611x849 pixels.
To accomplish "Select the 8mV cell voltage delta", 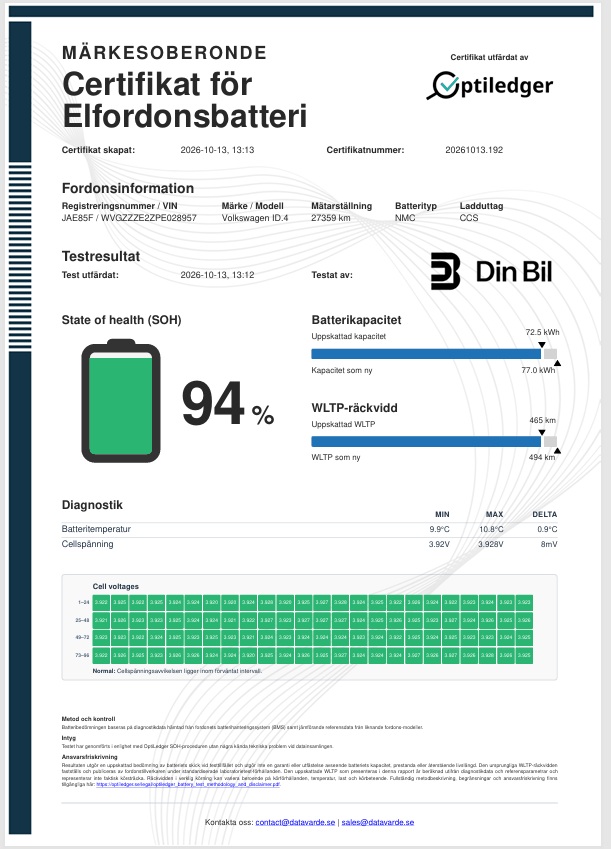I will (x=549, y=544).
